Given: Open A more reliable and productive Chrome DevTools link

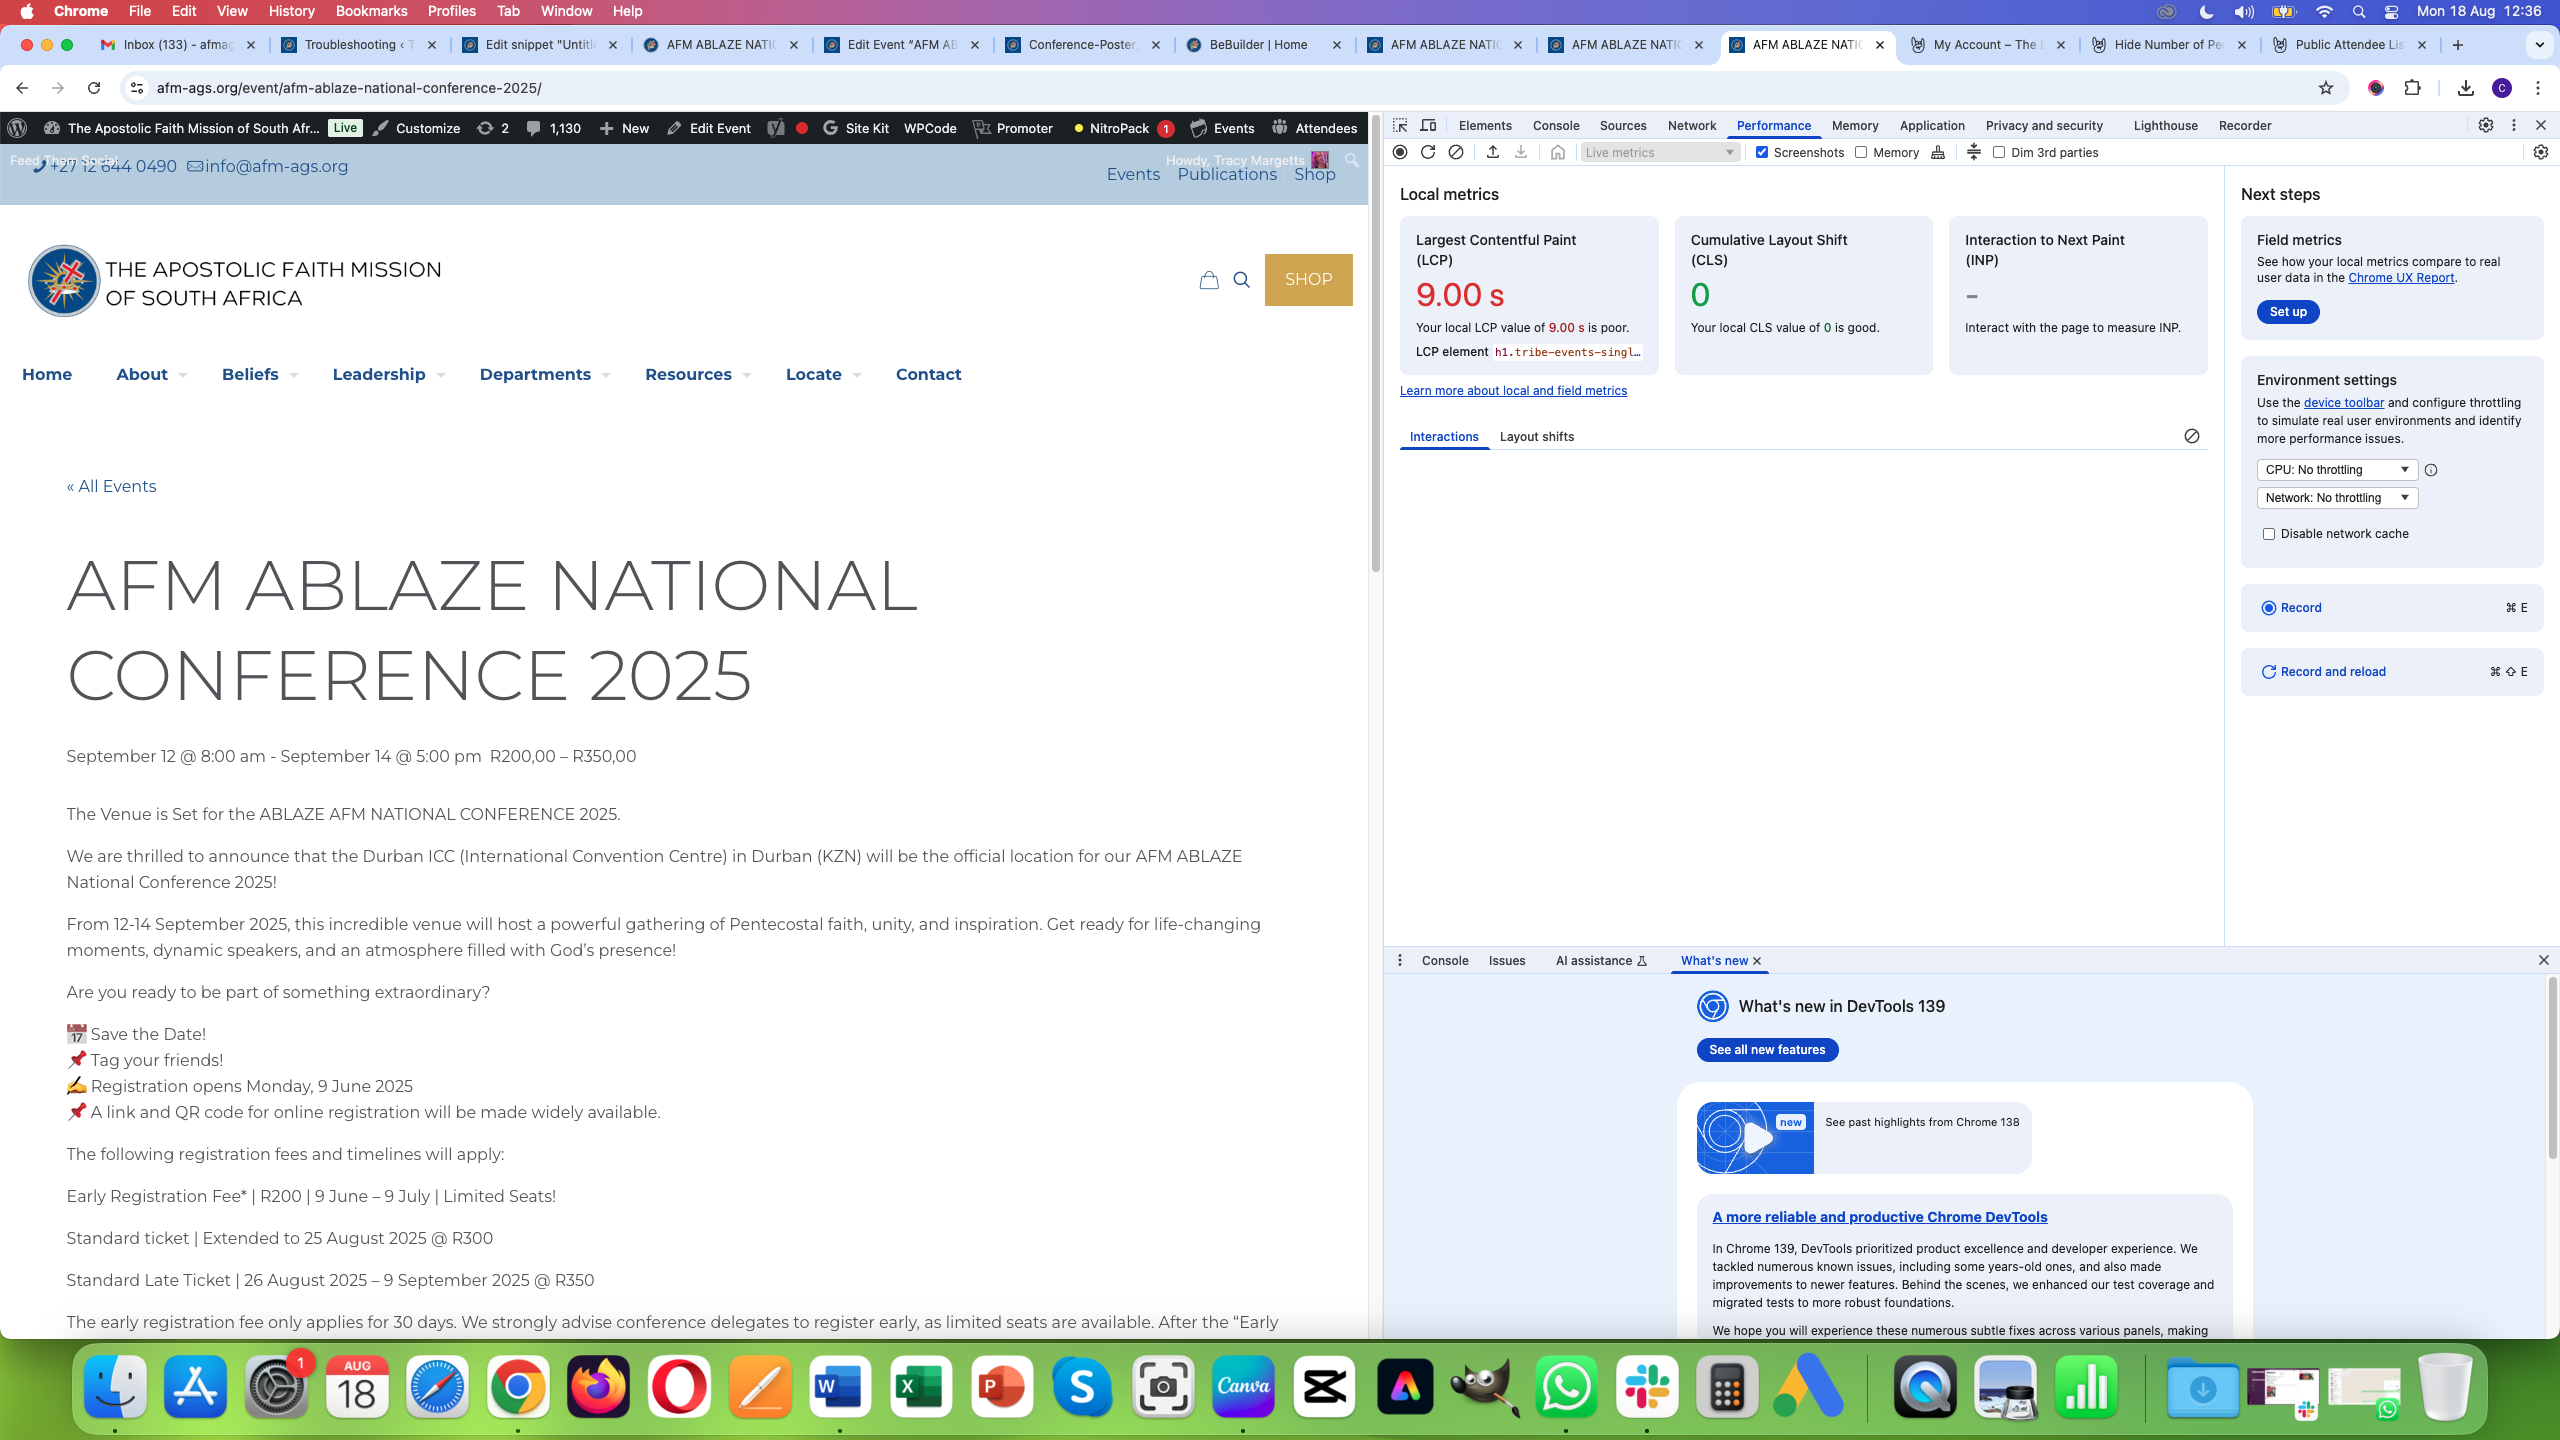Looking at the screenshot, I should [1879, 1217].
